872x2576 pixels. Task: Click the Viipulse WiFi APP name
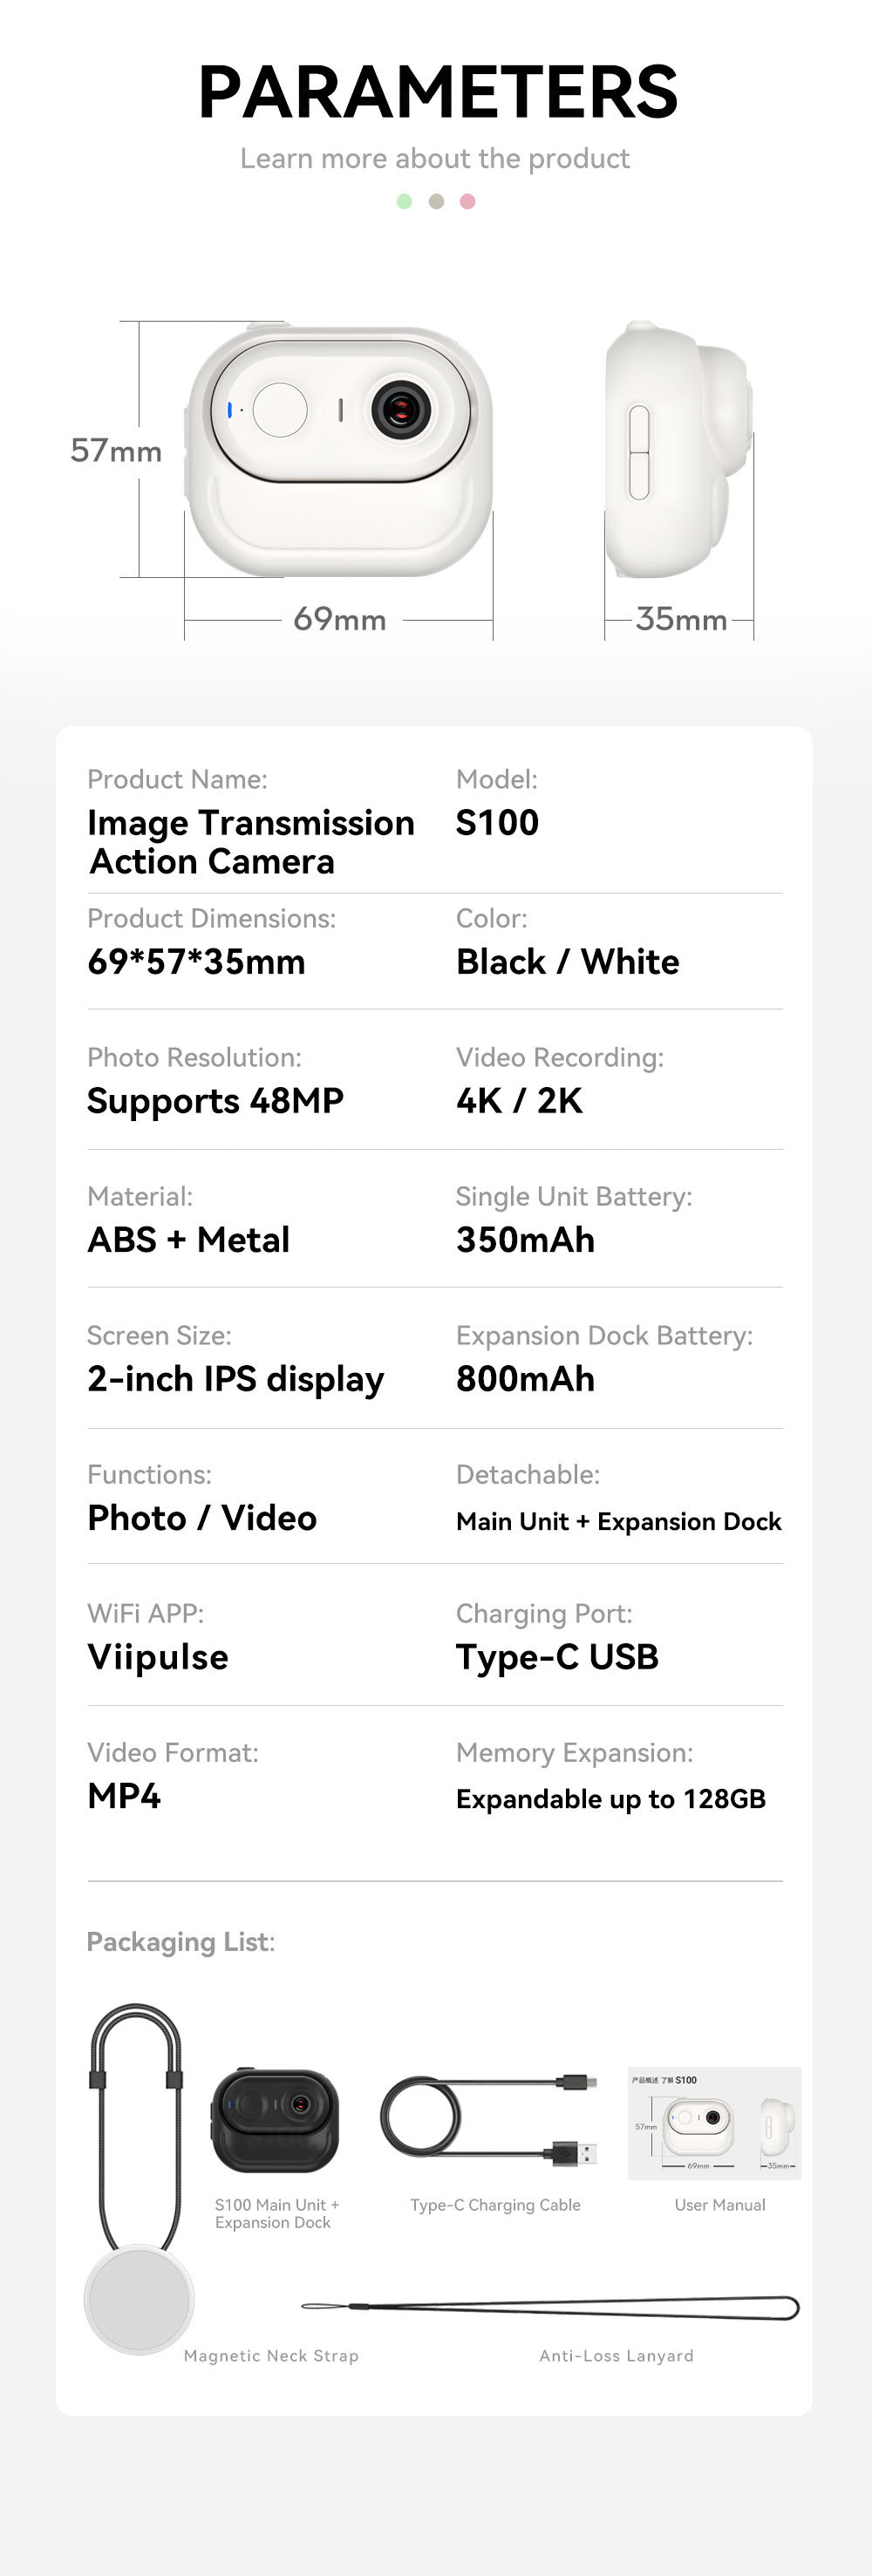click(x=158, y=1657)
